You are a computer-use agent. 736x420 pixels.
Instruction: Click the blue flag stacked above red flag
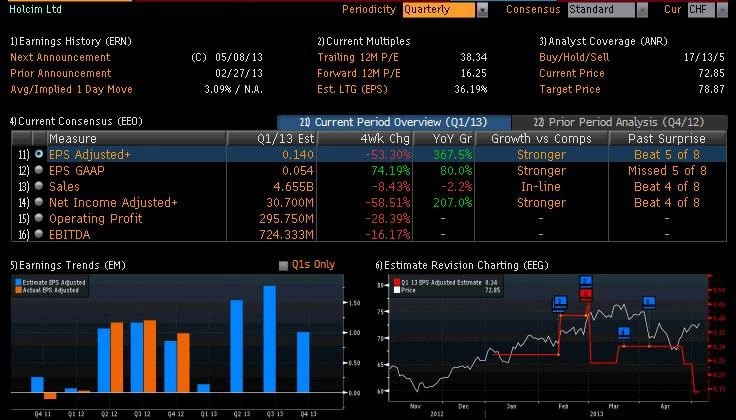(x=586, y=282)
